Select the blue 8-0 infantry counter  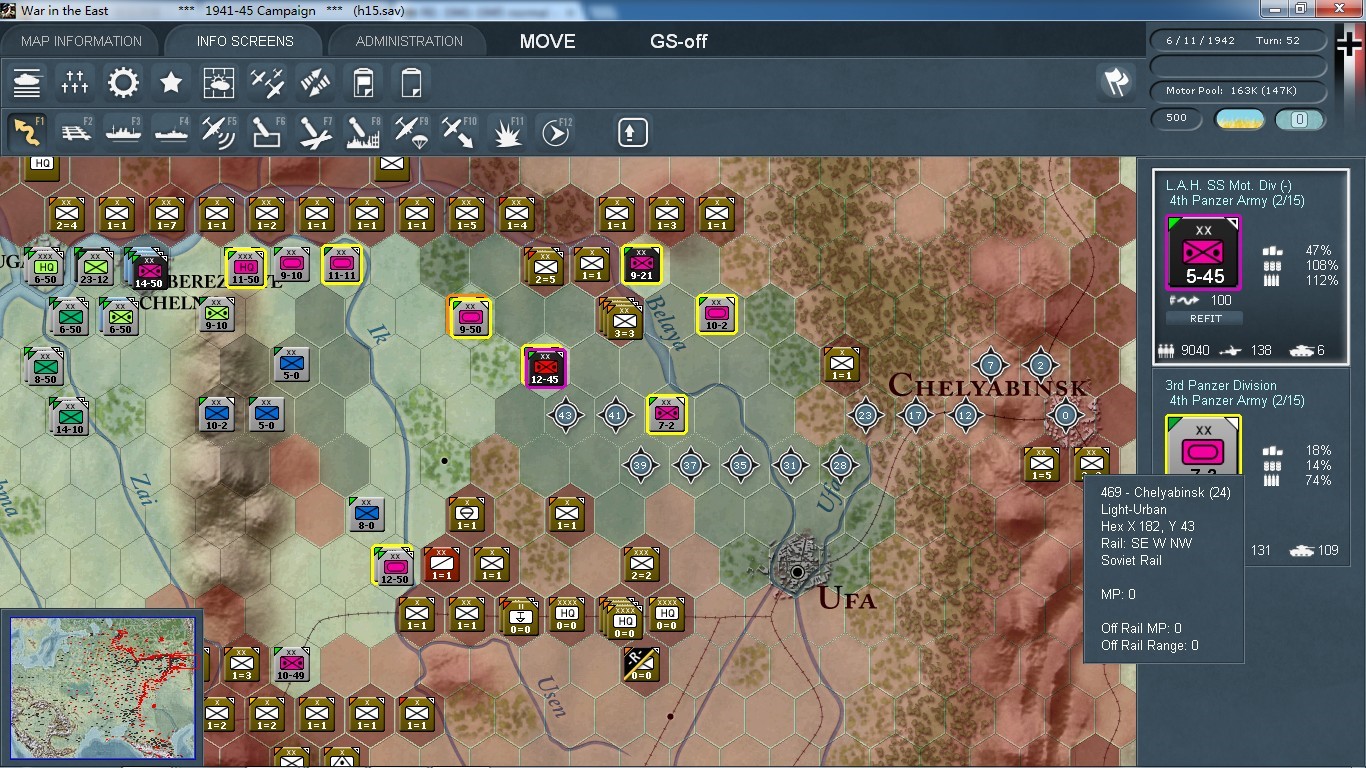[367, 514]
